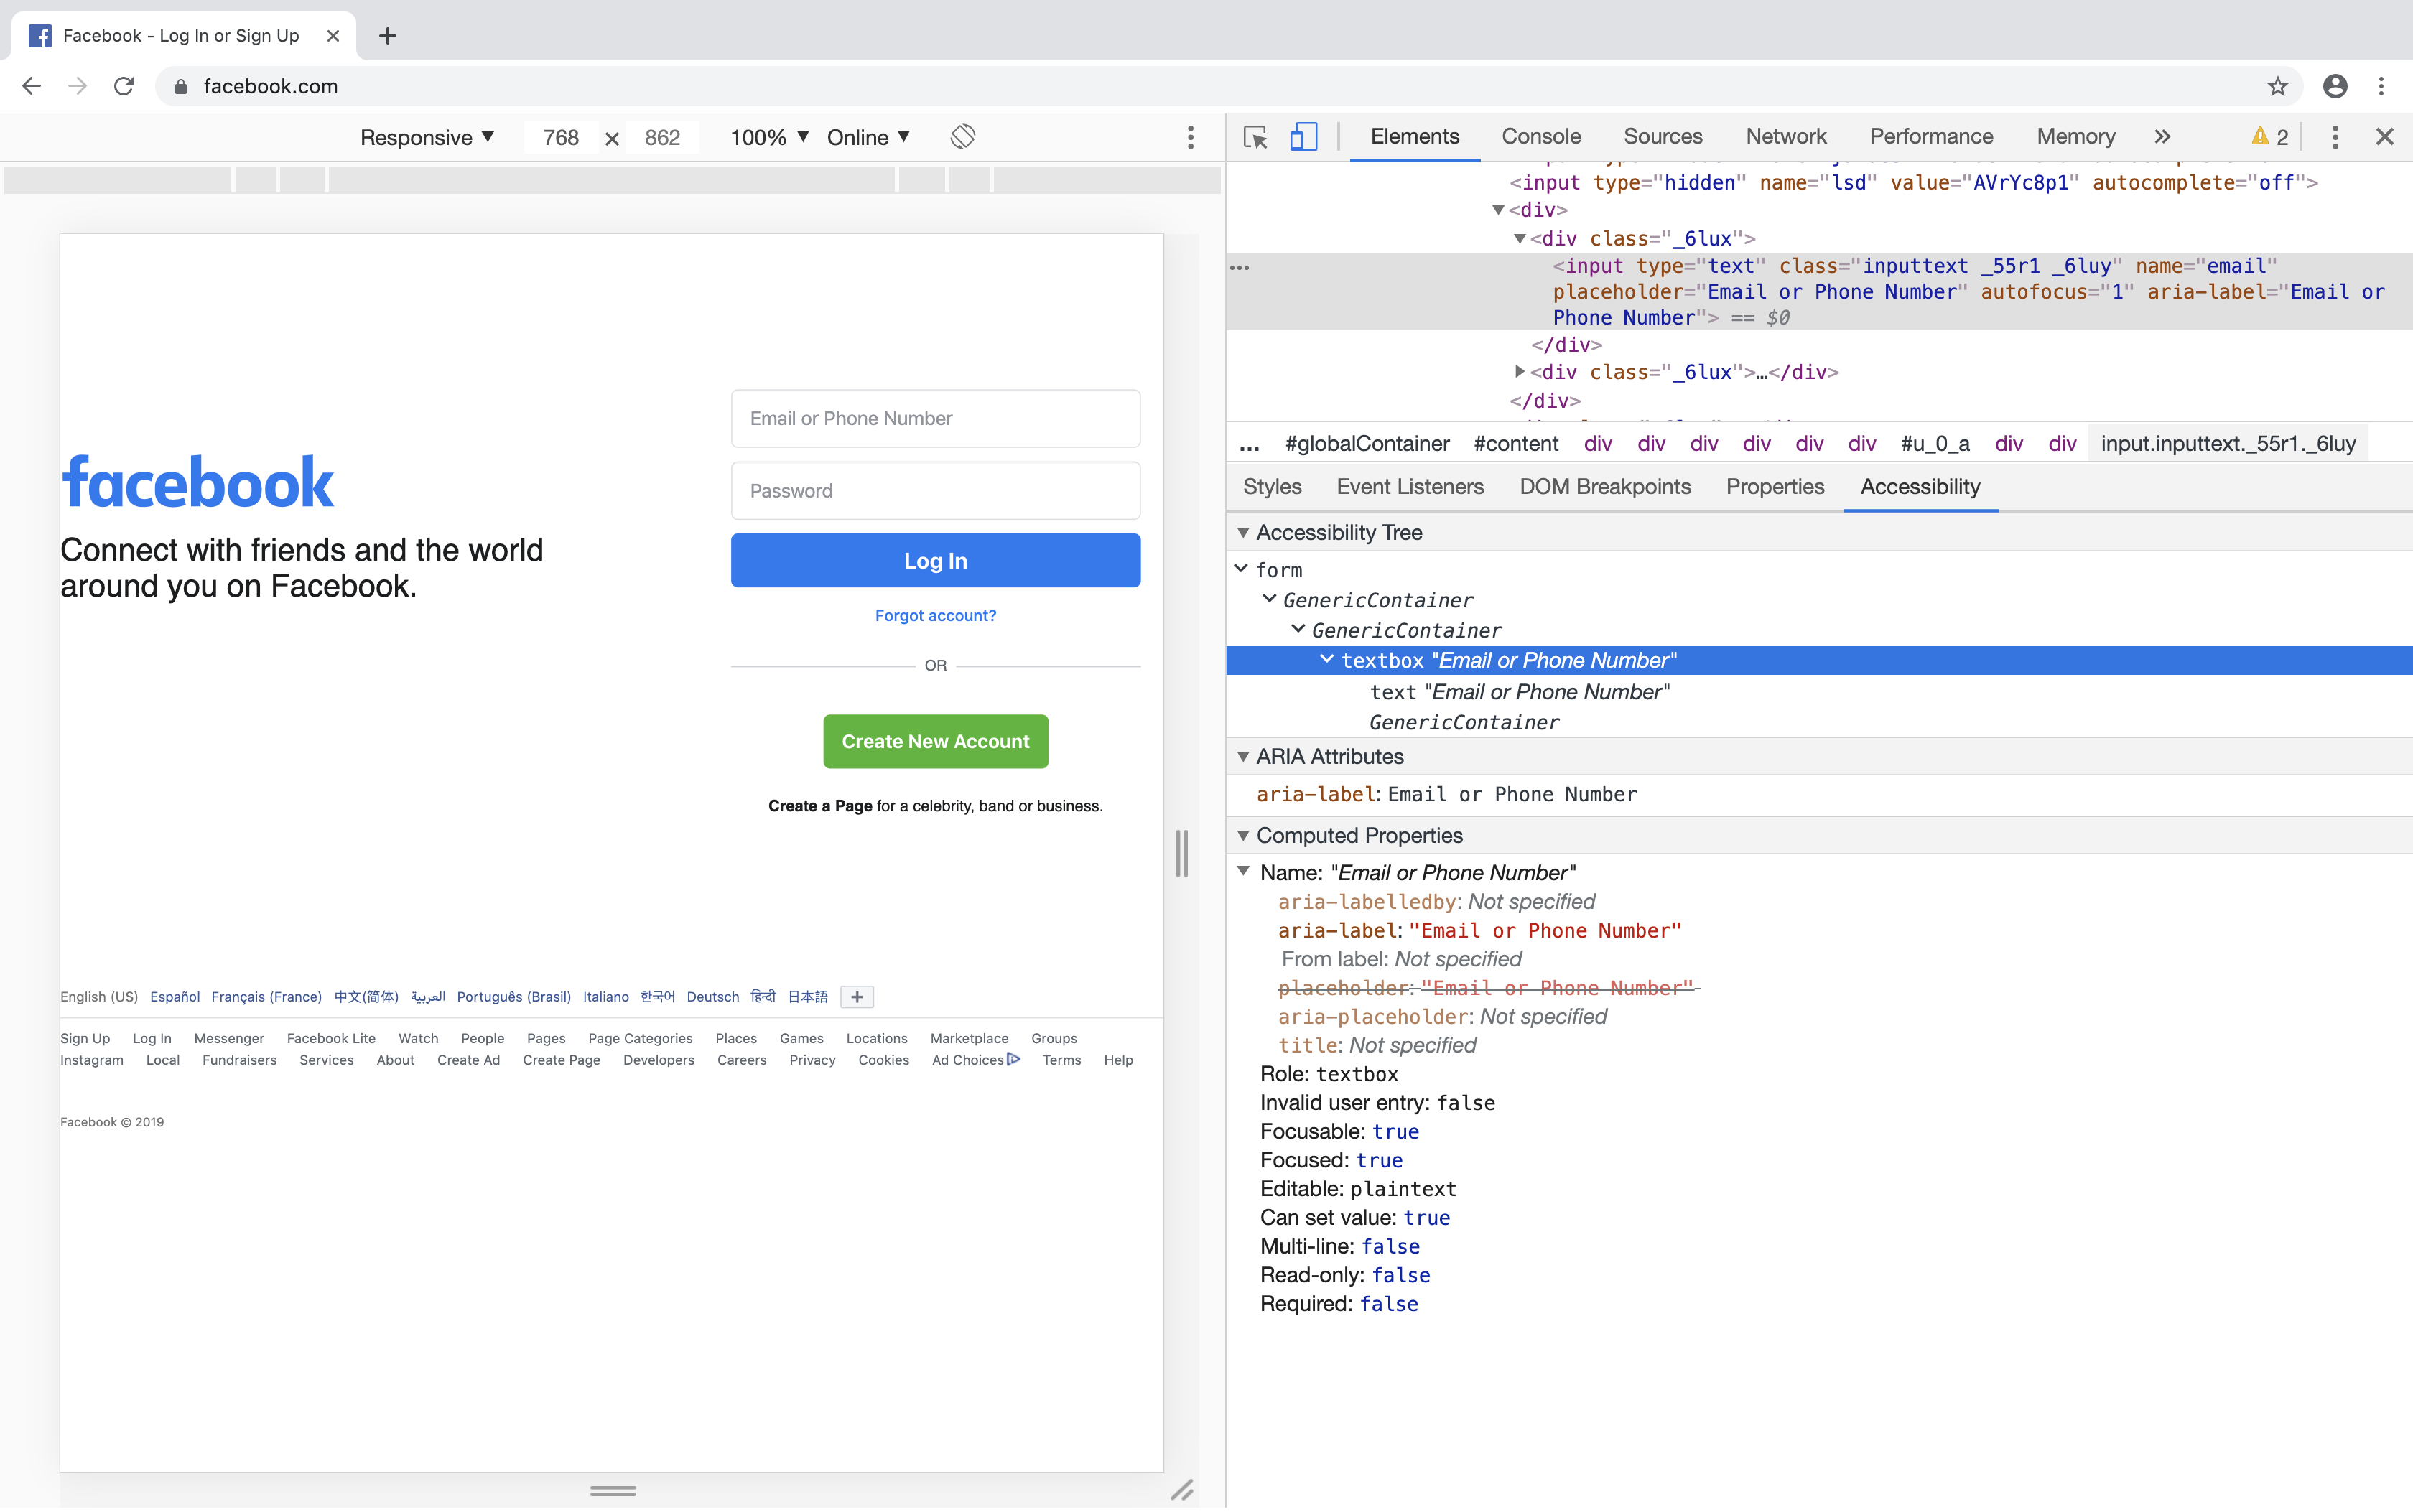The height and width of the screenshot is (1512, 2413).
Task: Open the Forgot account? link
Action: (x=935, y=615)
